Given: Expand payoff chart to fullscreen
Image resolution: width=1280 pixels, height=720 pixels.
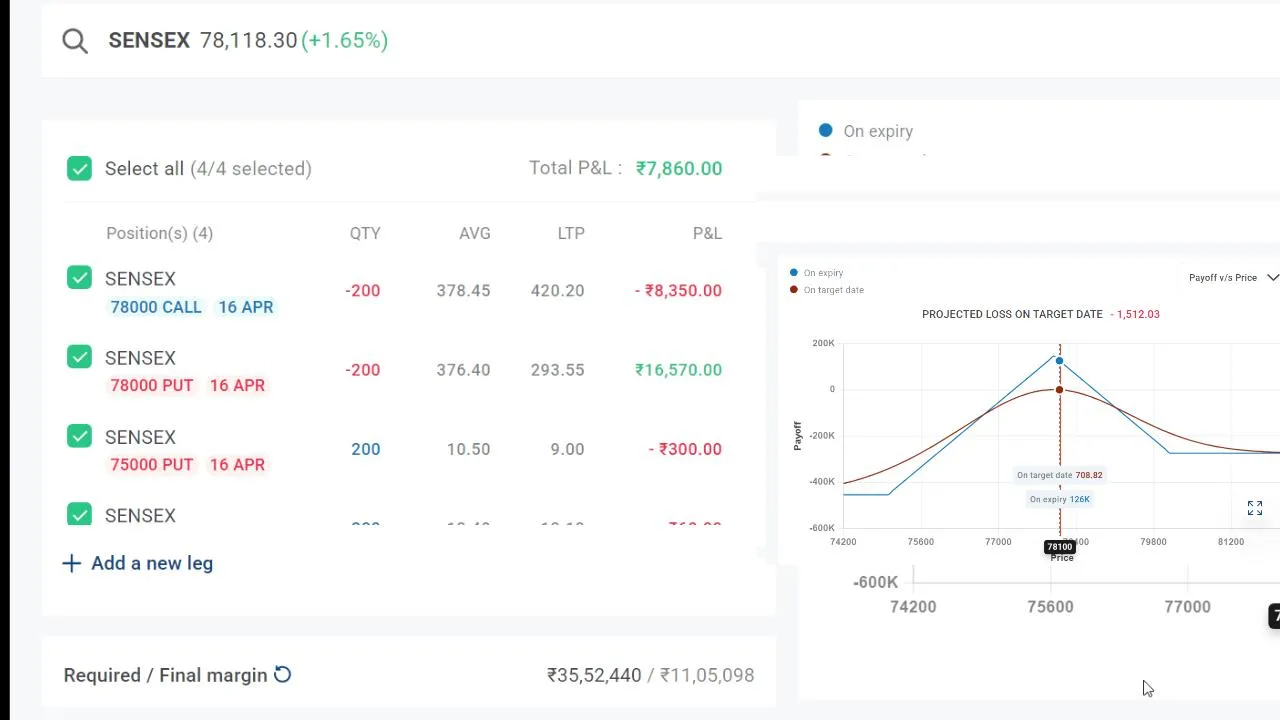Looking at the screenshot, I should [x=1255, y=509].
